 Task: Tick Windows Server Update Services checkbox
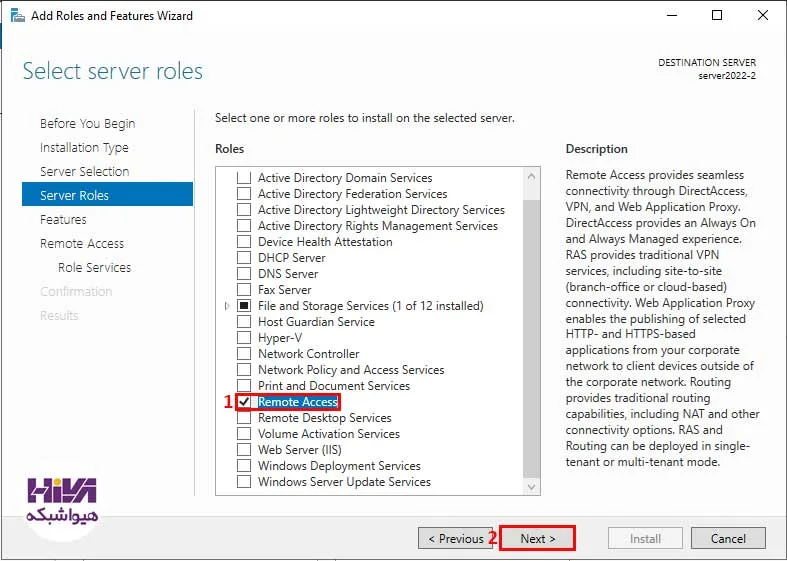click(244, 482)
